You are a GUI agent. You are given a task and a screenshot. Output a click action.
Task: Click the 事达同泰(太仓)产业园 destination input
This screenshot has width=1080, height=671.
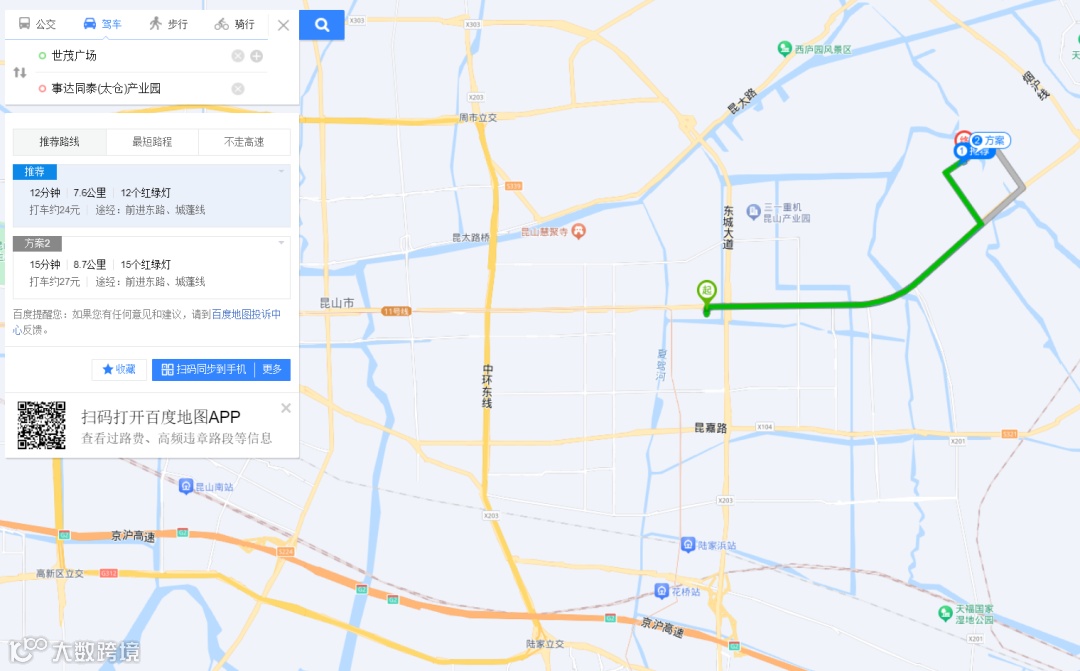tap(138, 89)
